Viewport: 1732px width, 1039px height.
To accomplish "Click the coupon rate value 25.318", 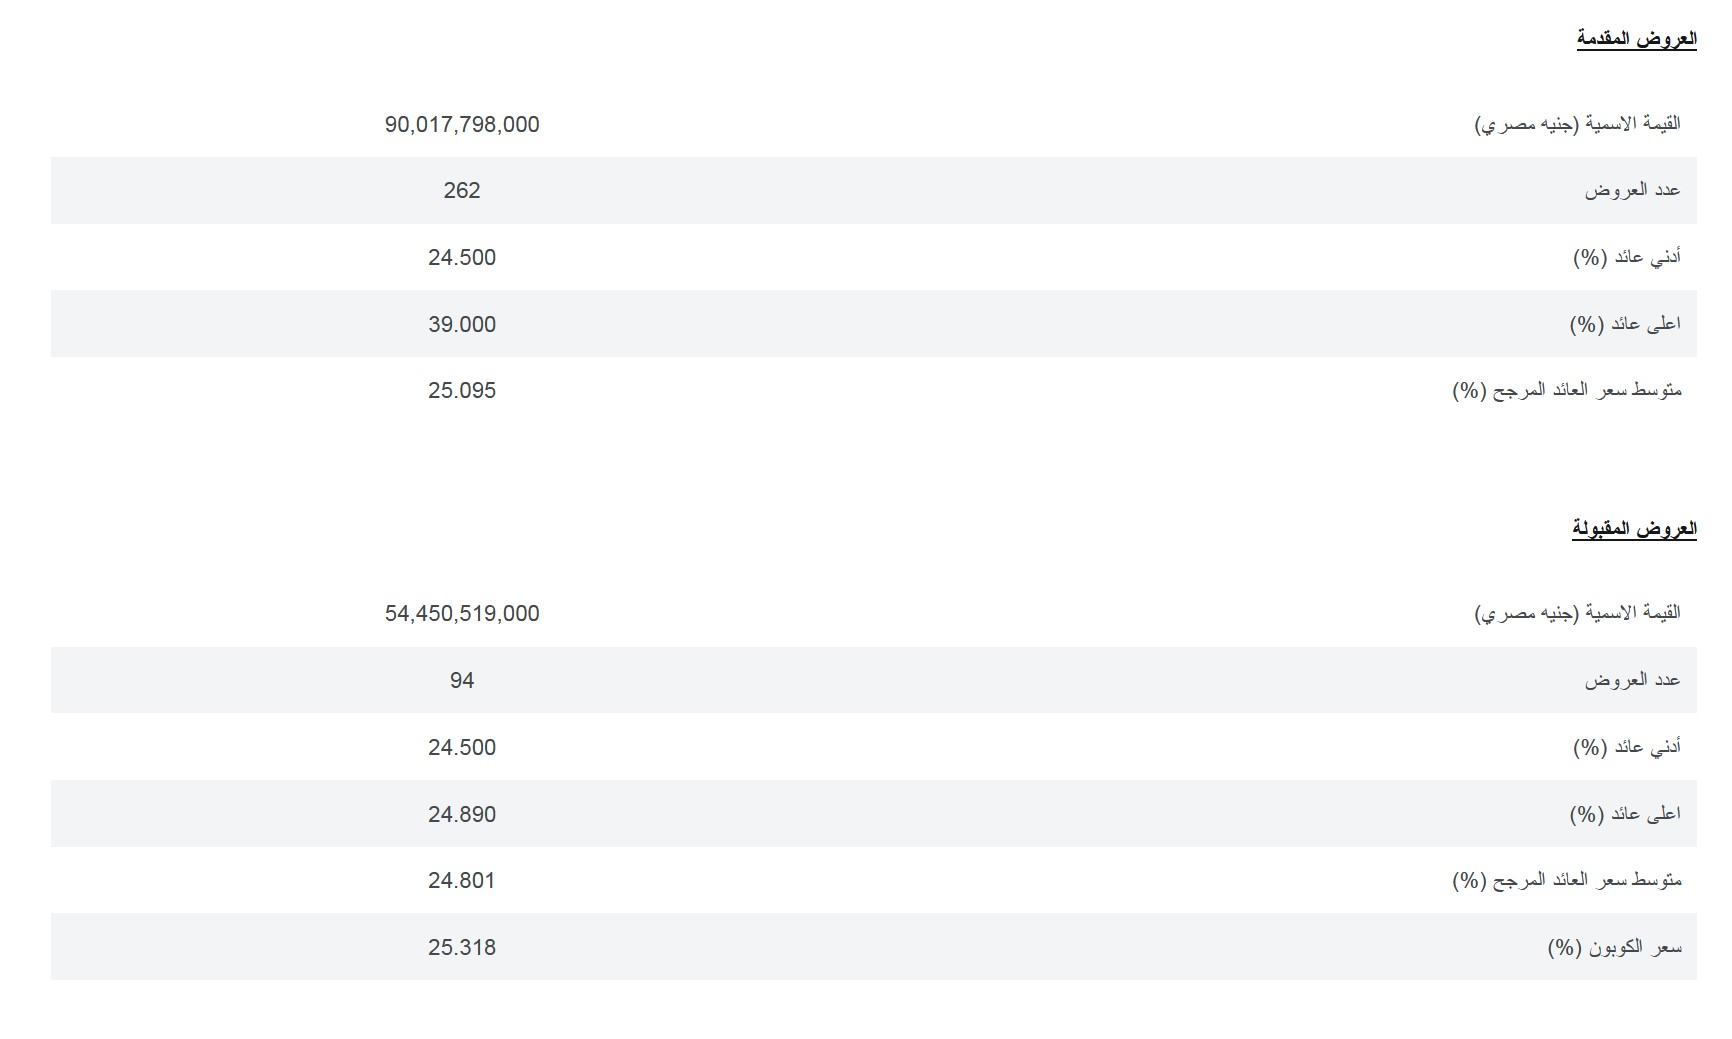I will click(462, 947).
